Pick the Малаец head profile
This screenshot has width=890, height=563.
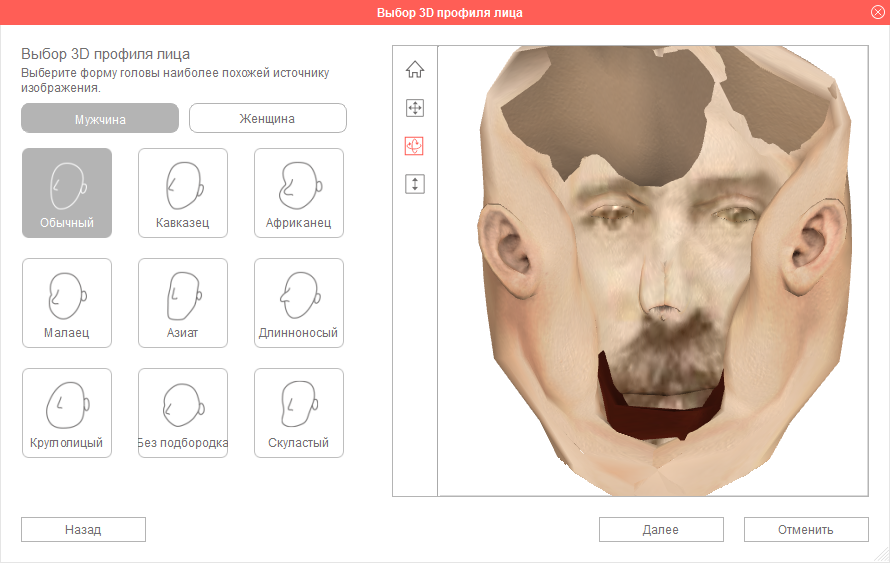tap(67, 303)
